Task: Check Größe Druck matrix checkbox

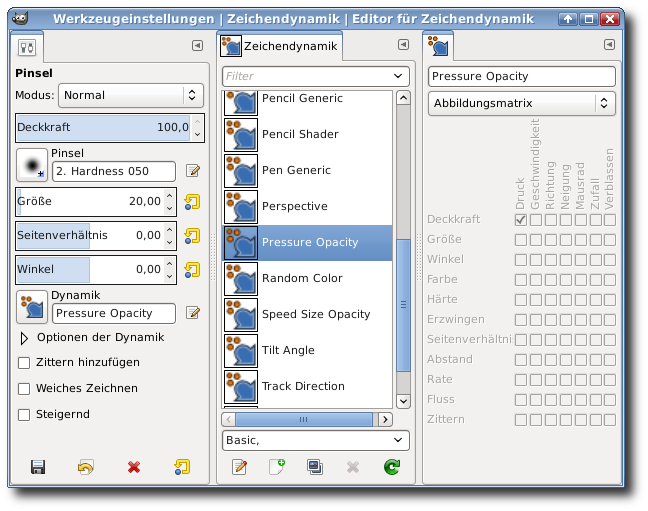Action: click(x=521, y=239)
